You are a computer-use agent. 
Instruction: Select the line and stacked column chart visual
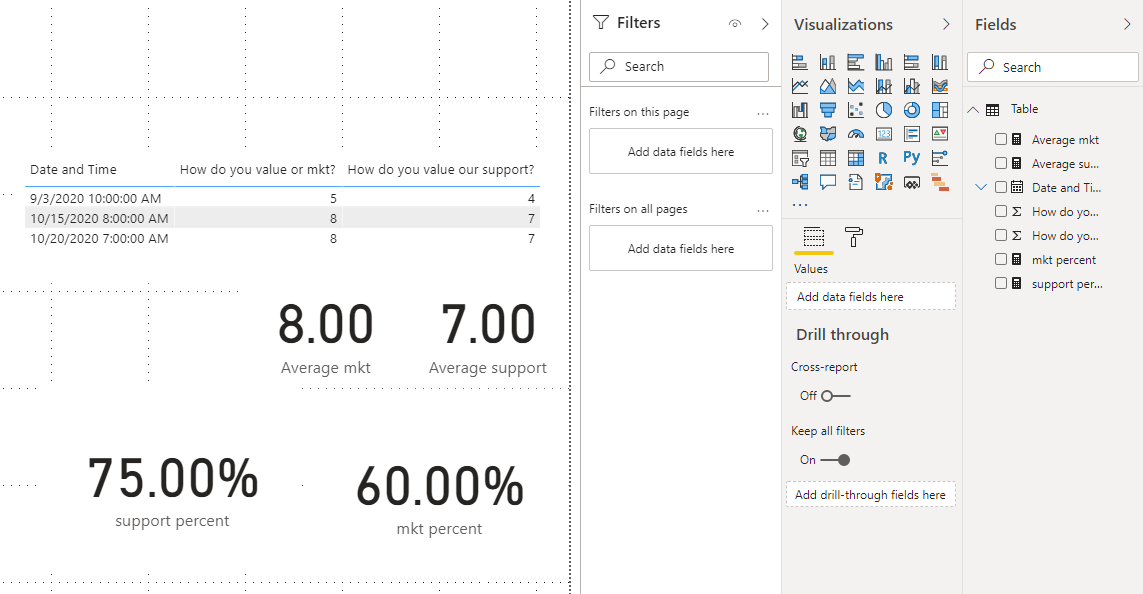point(883,86)
